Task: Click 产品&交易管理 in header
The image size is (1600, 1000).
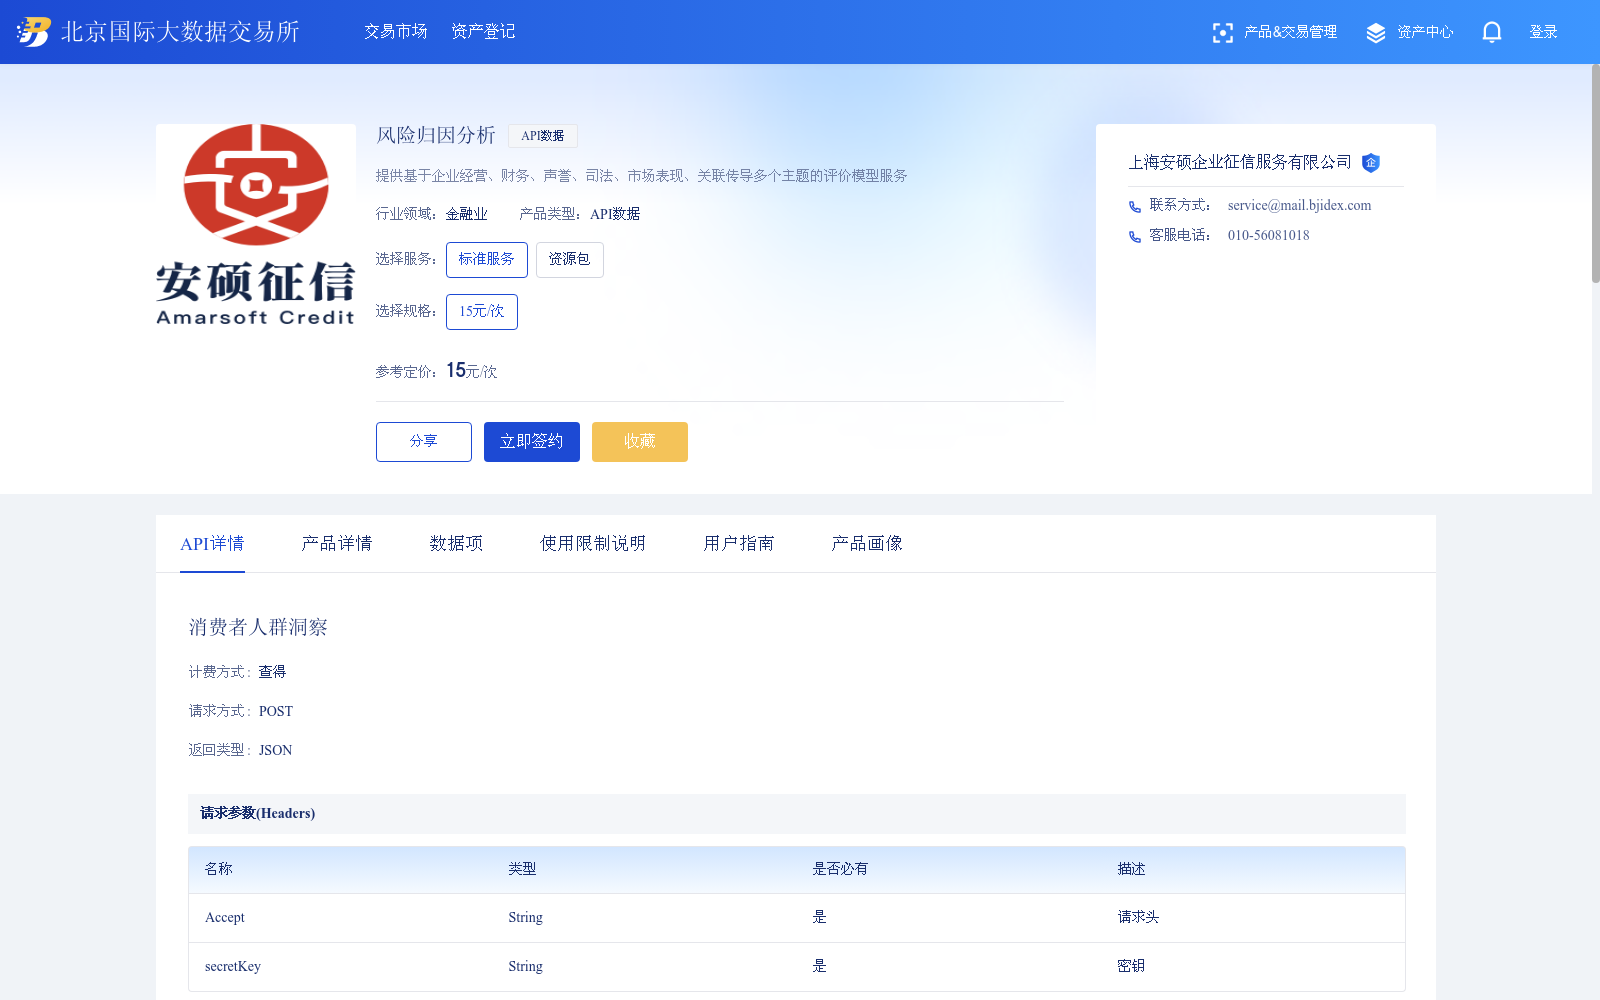Action: (1290, 32)
